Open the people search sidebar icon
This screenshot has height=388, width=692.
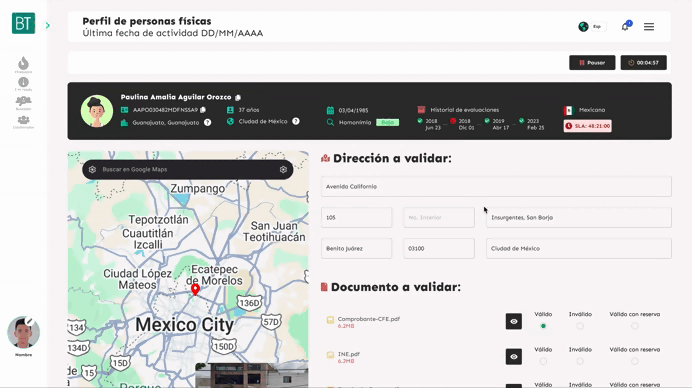[x=23, y=101]
